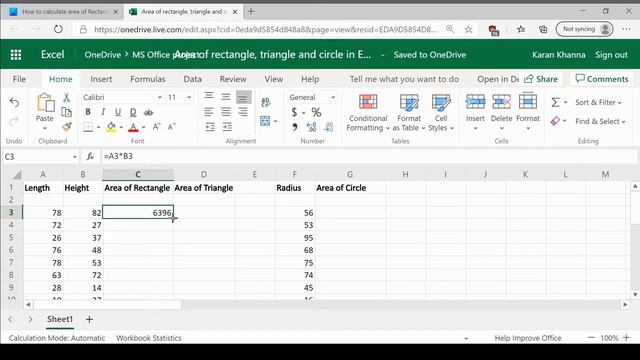Toggle Double Underline formatting

[133, 112]
